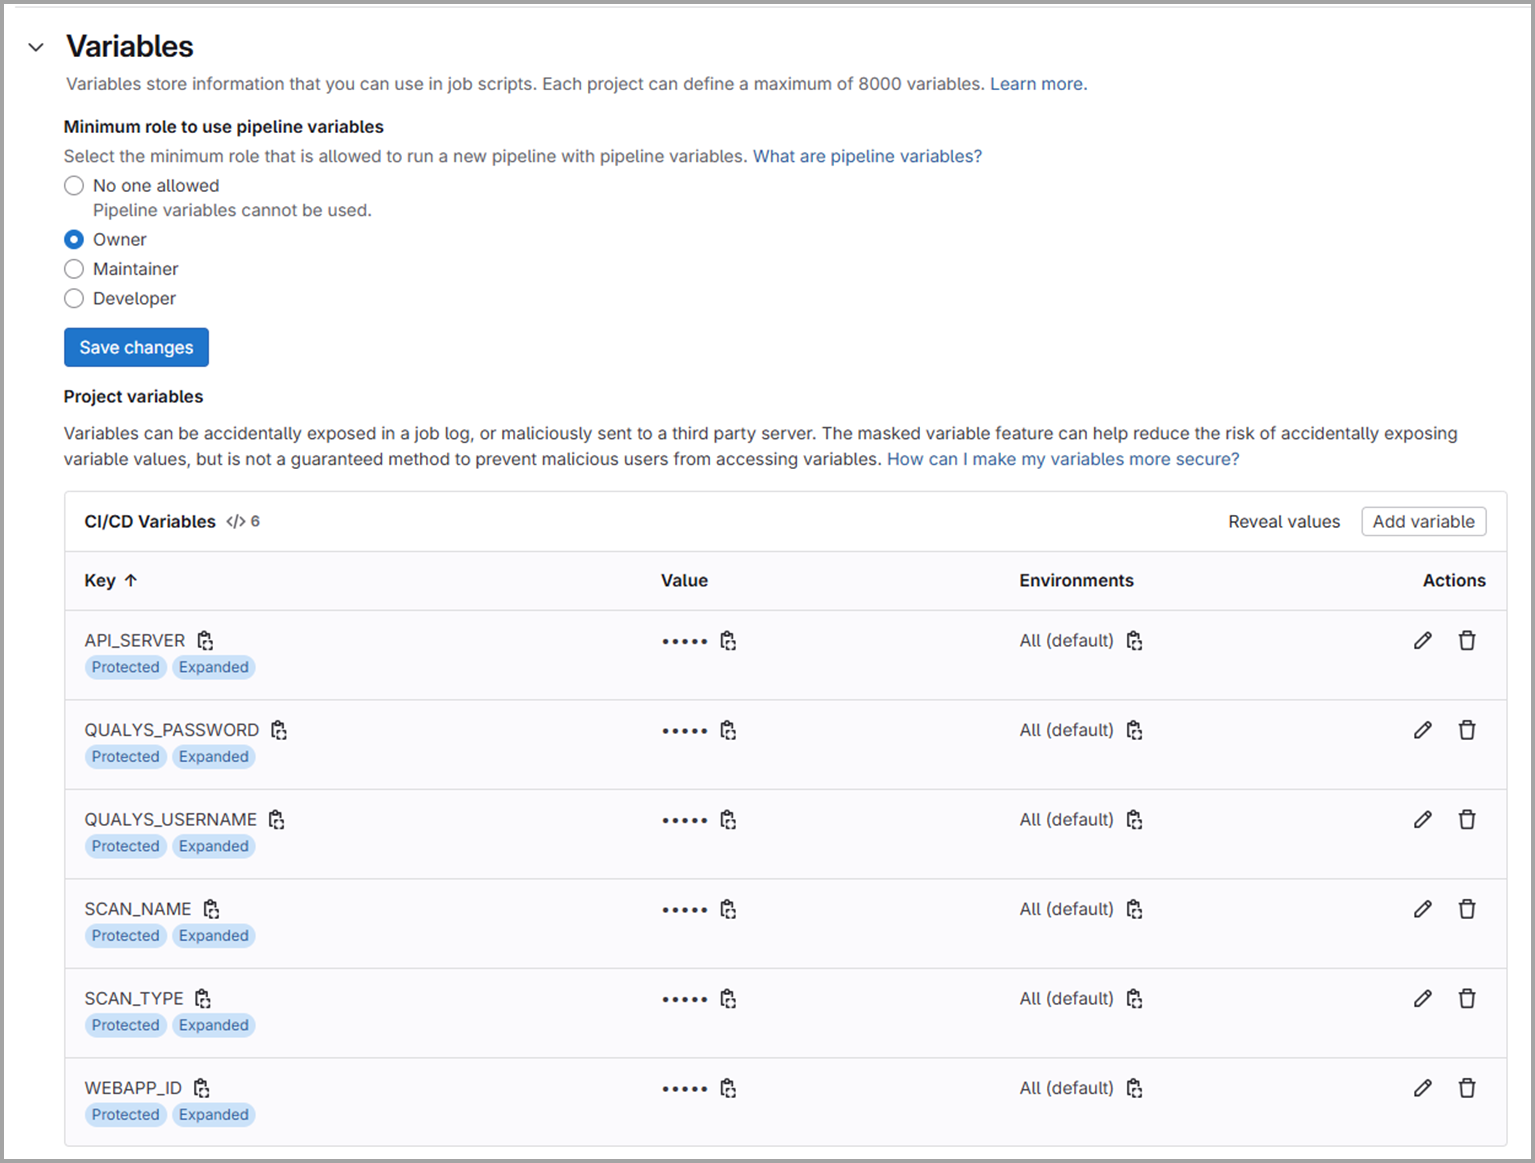Copy the API_SERVER masked value
The height and width of the screenshot is (1163, 1535).
[728, 641]
